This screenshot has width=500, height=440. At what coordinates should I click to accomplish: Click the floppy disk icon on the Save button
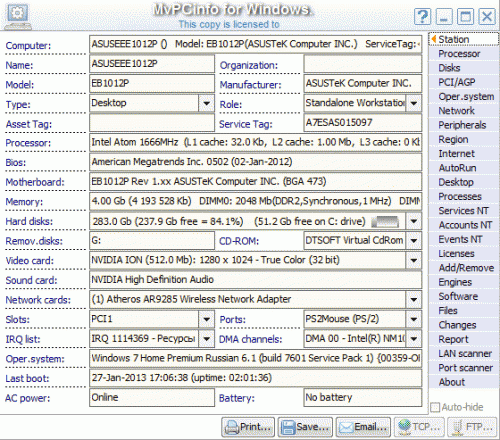[x=288, y=427]
